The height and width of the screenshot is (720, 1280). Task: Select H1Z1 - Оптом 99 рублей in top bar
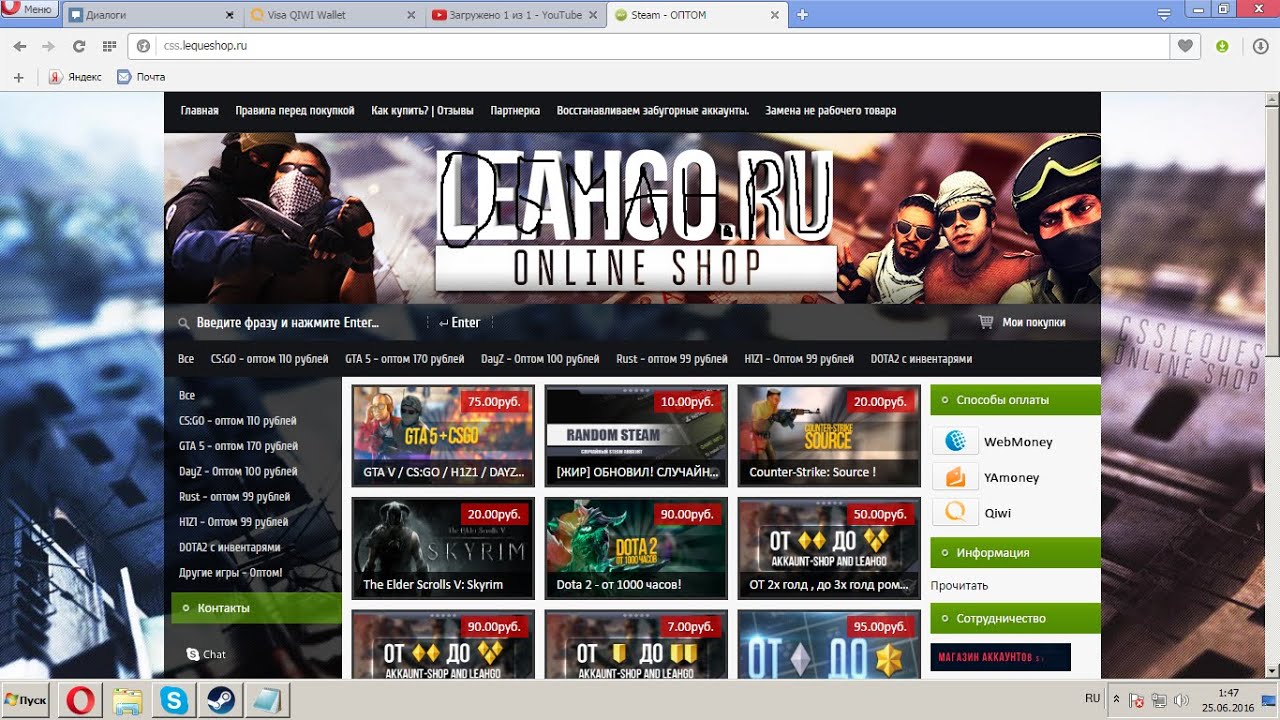click(799, 359)
